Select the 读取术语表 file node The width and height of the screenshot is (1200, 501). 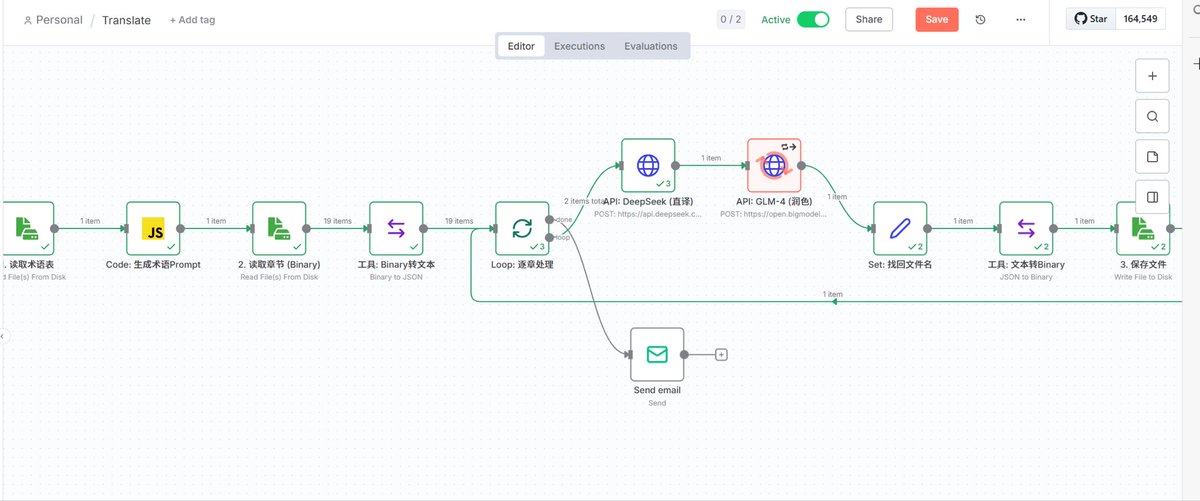pyautogui.click(x=27, y=228)
